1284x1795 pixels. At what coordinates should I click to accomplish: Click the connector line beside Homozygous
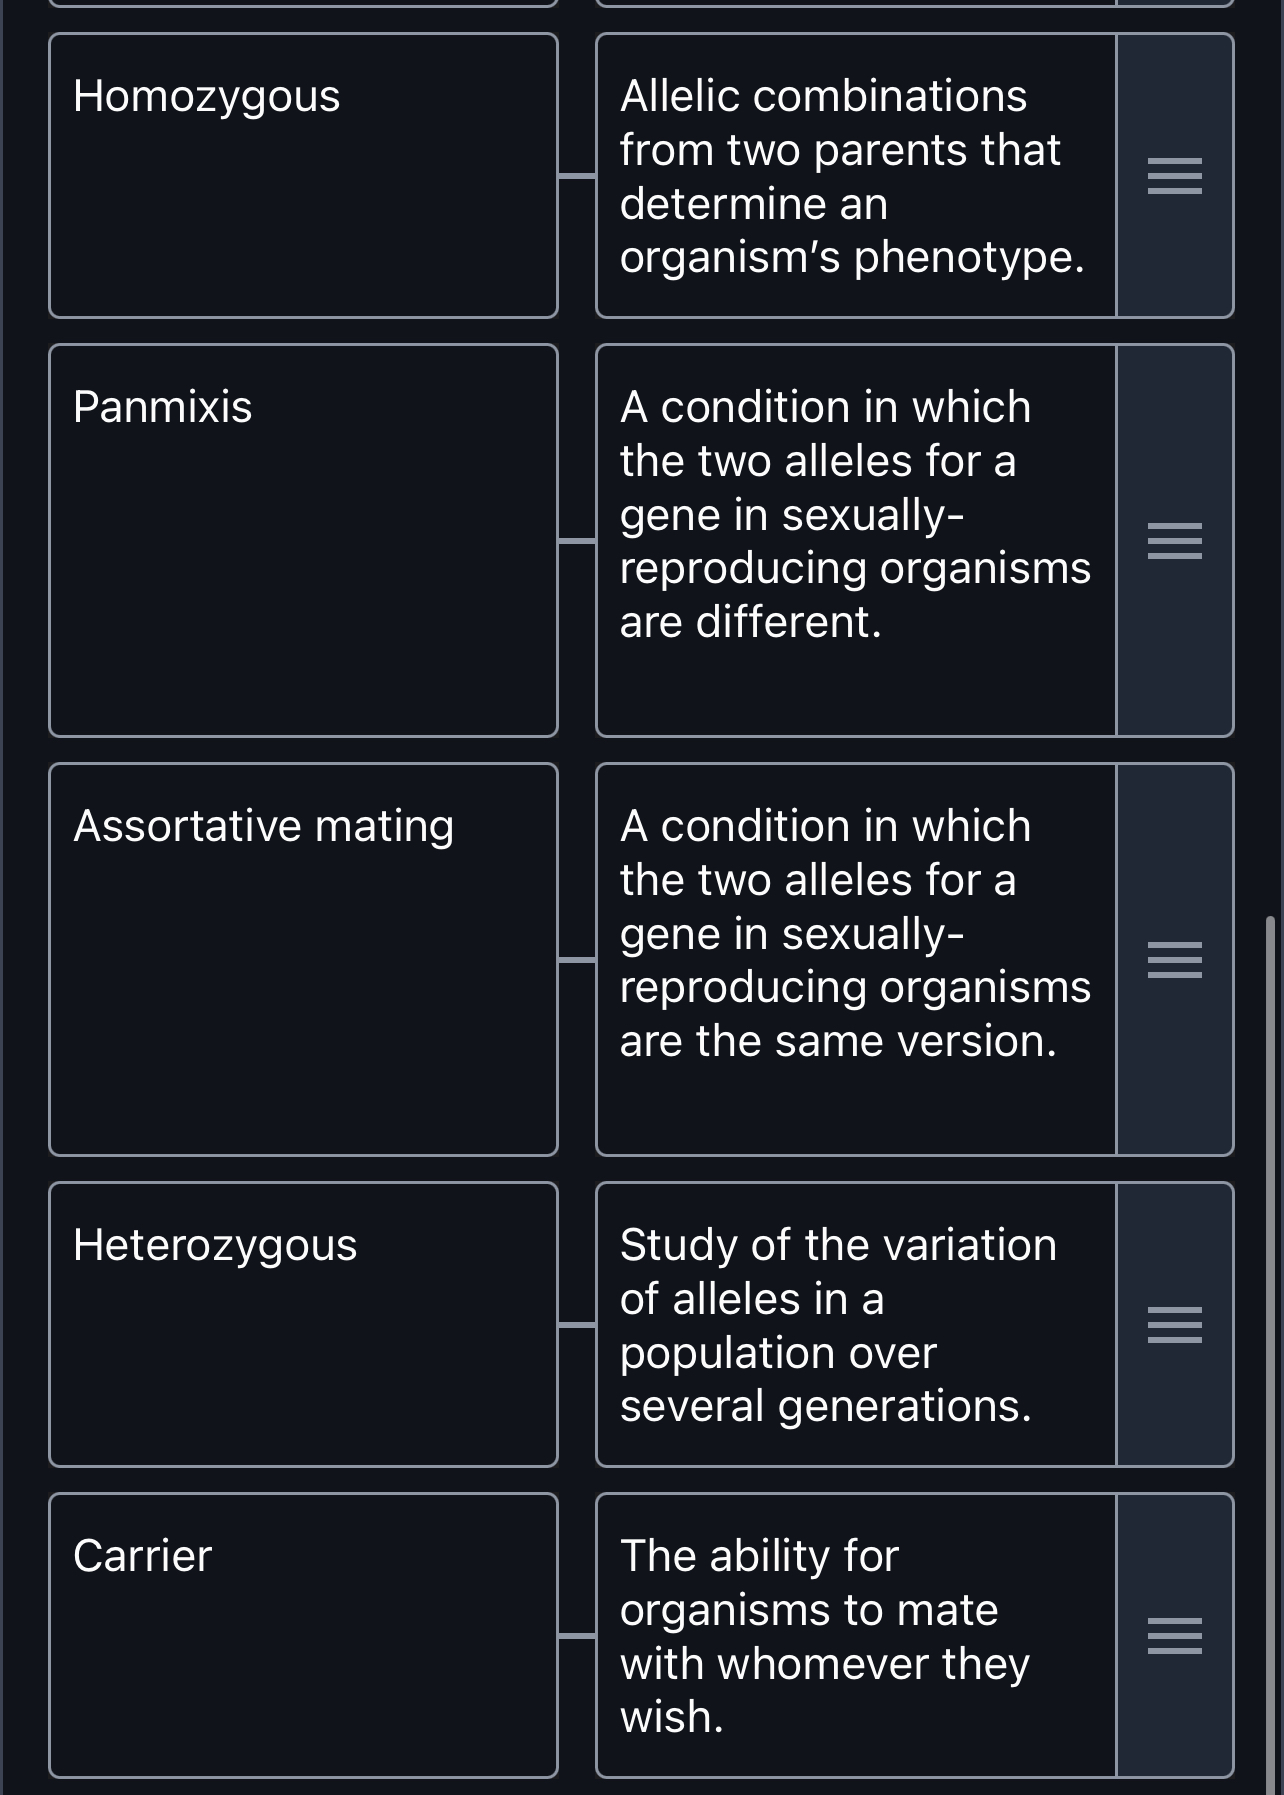point(578,176)
